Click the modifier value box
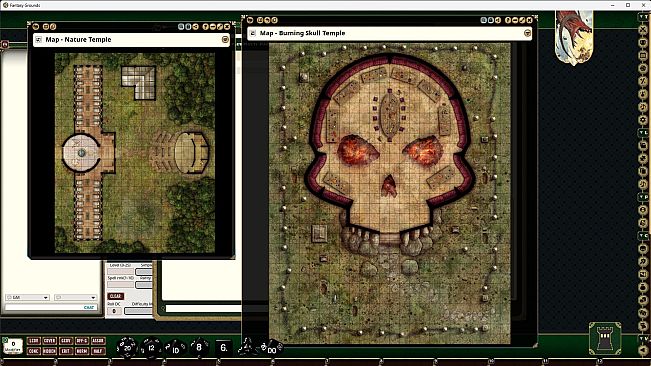The height and width of the screenshot is (366, 651). click(13, 346)
